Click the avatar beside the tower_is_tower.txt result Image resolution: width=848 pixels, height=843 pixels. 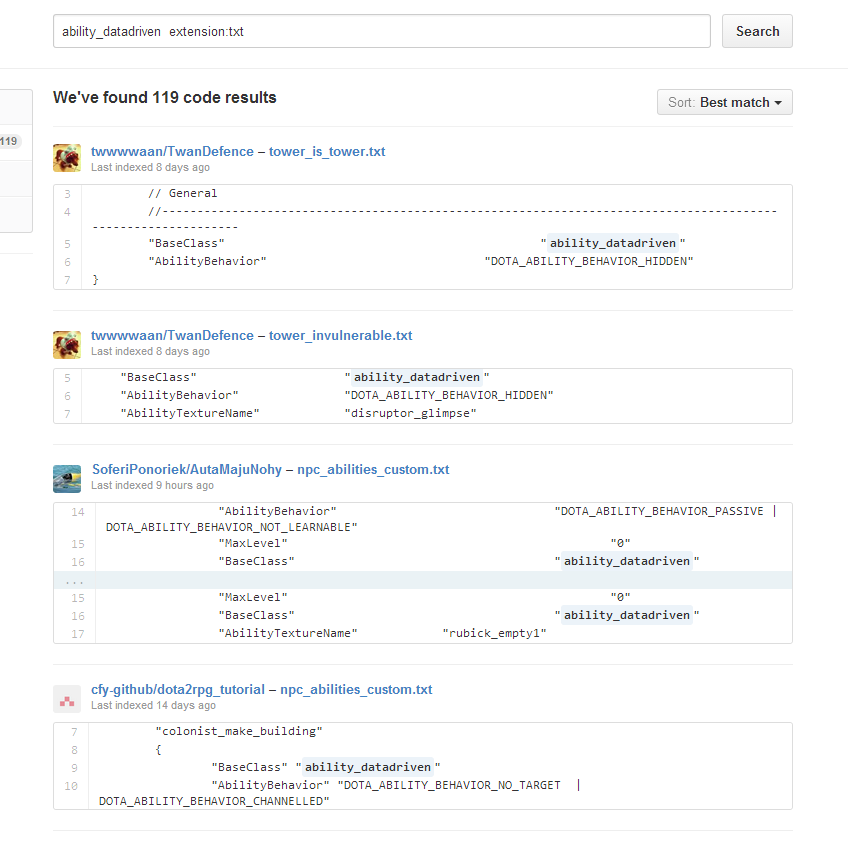click(x=67, y=158)
